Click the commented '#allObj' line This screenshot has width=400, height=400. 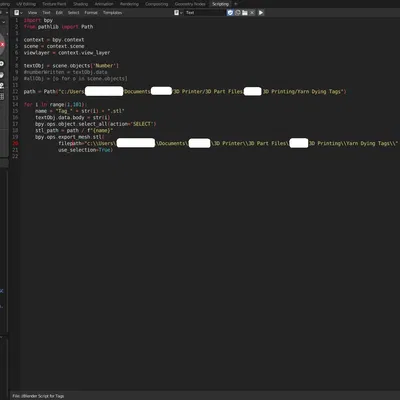pos(75,79)
